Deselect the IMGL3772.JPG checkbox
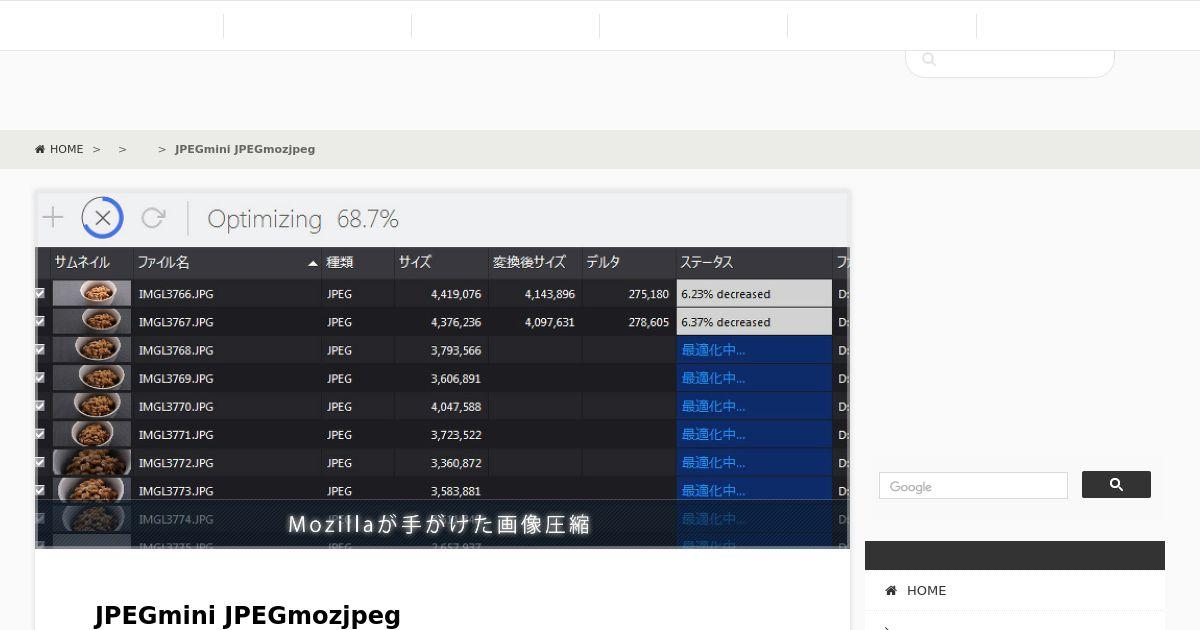1200x630 pixels. click(x=40, y=462)
